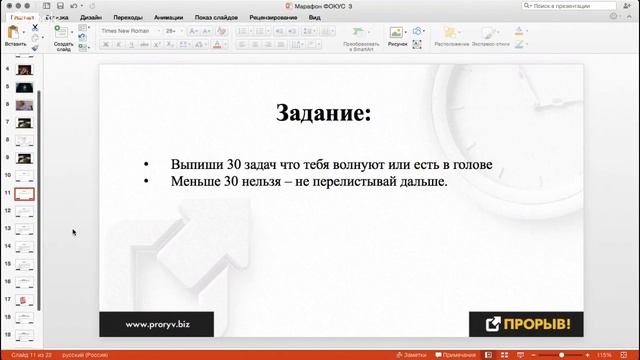Toggle Italic (К) formatting

point(119,44)
